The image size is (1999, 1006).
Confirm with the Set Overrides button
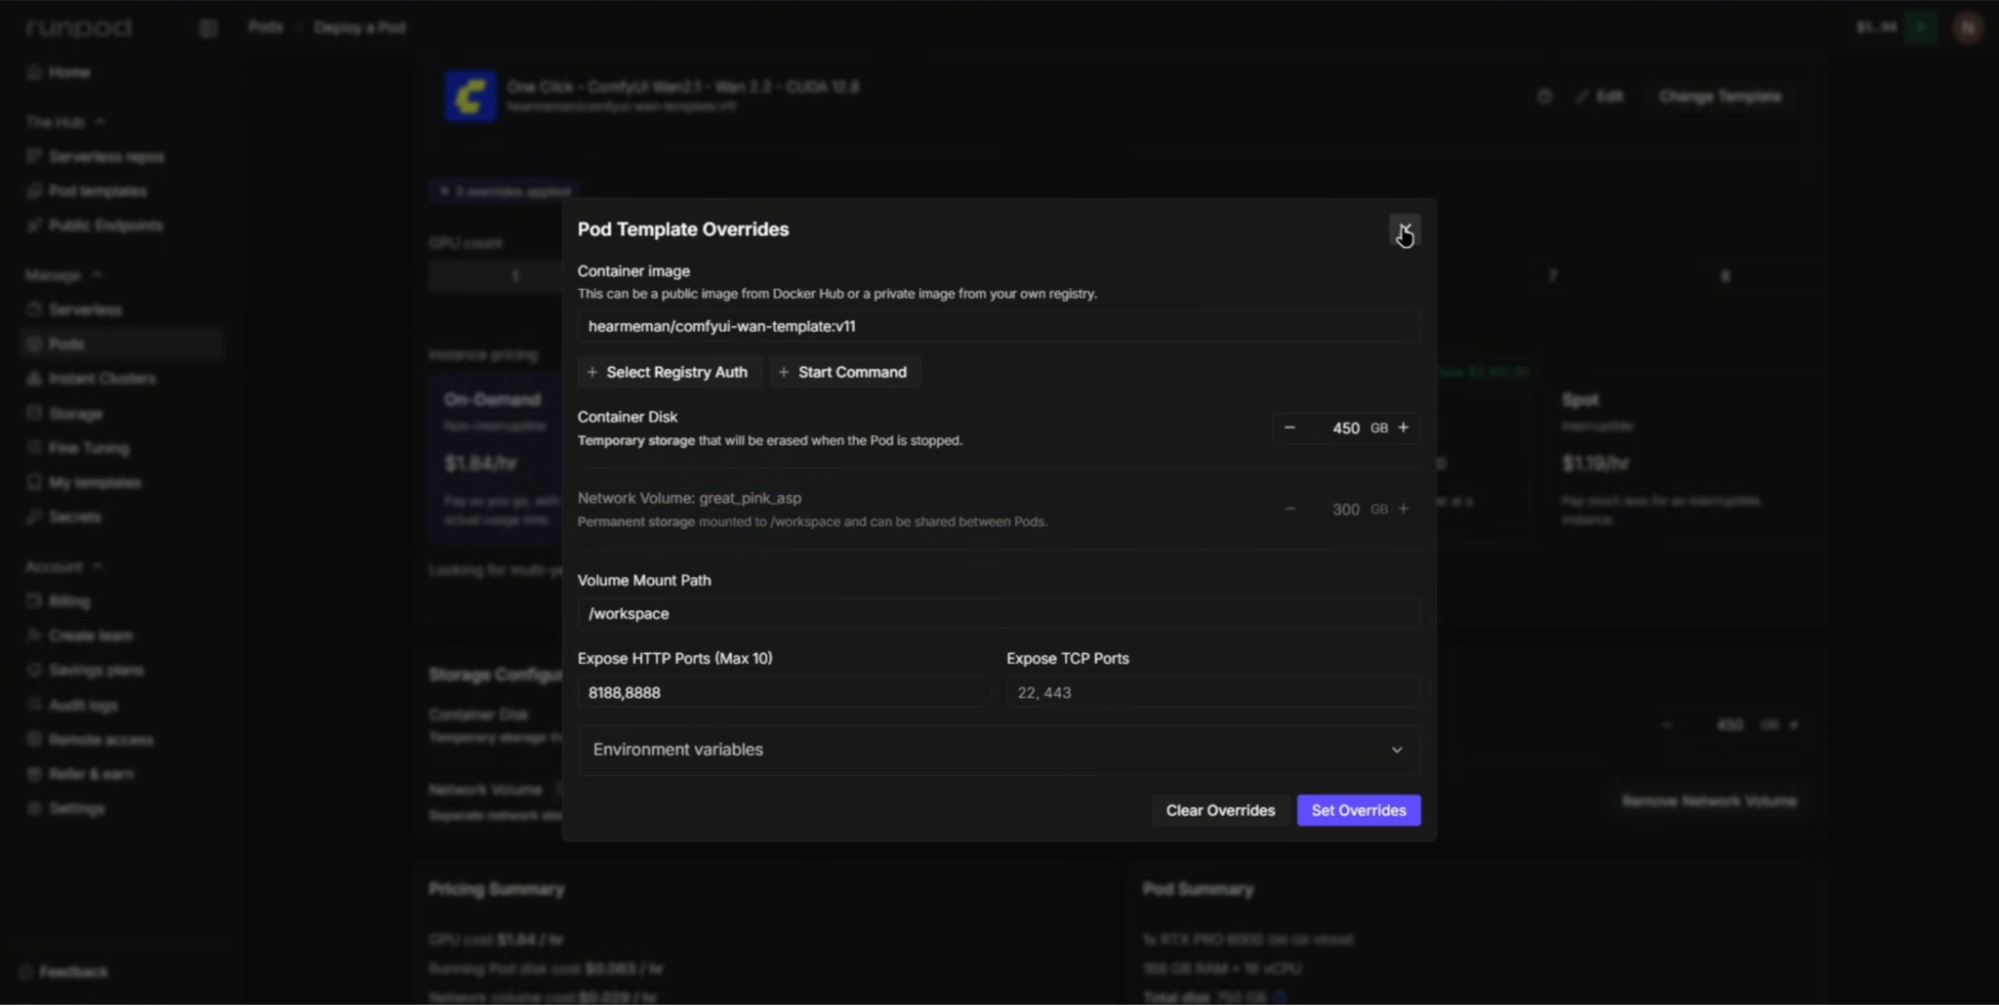pos(1358,810)
